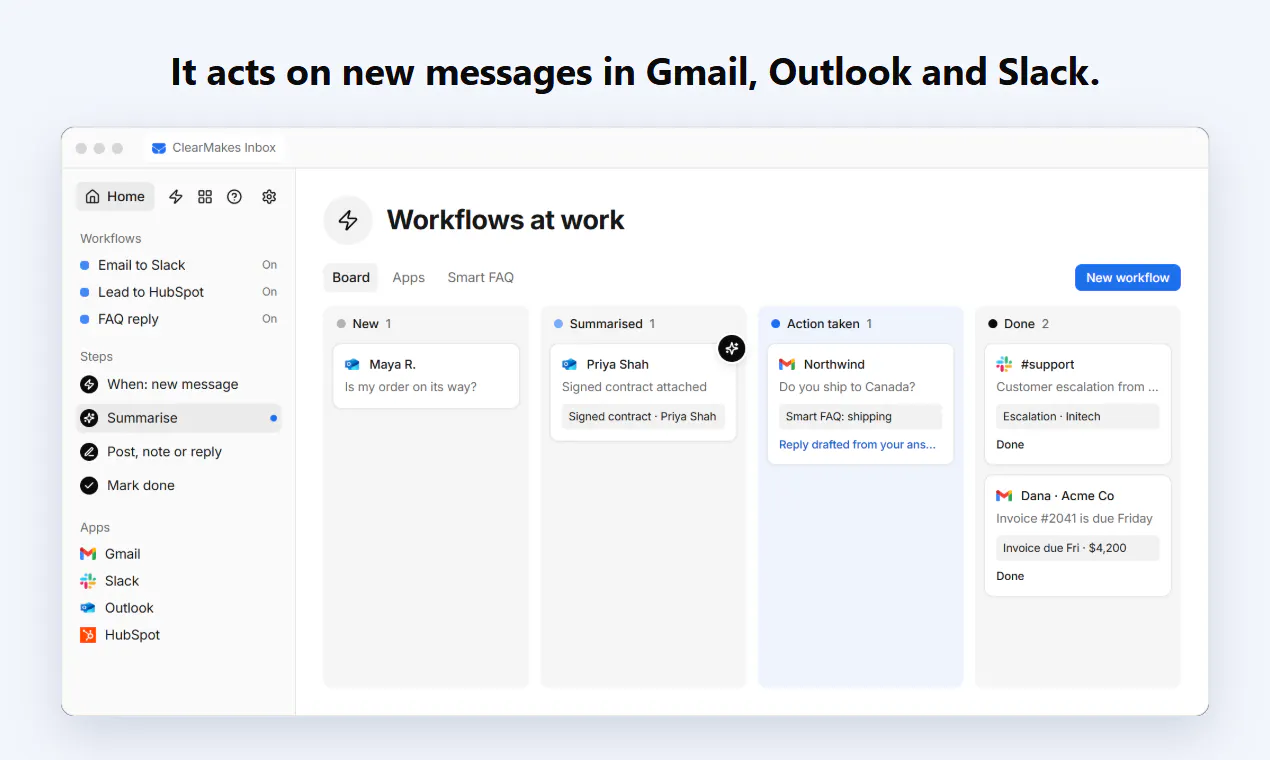Click the 'Smart FAQ: shipping' chip
The image size is (1270, 760).
[x=860, y=417]
